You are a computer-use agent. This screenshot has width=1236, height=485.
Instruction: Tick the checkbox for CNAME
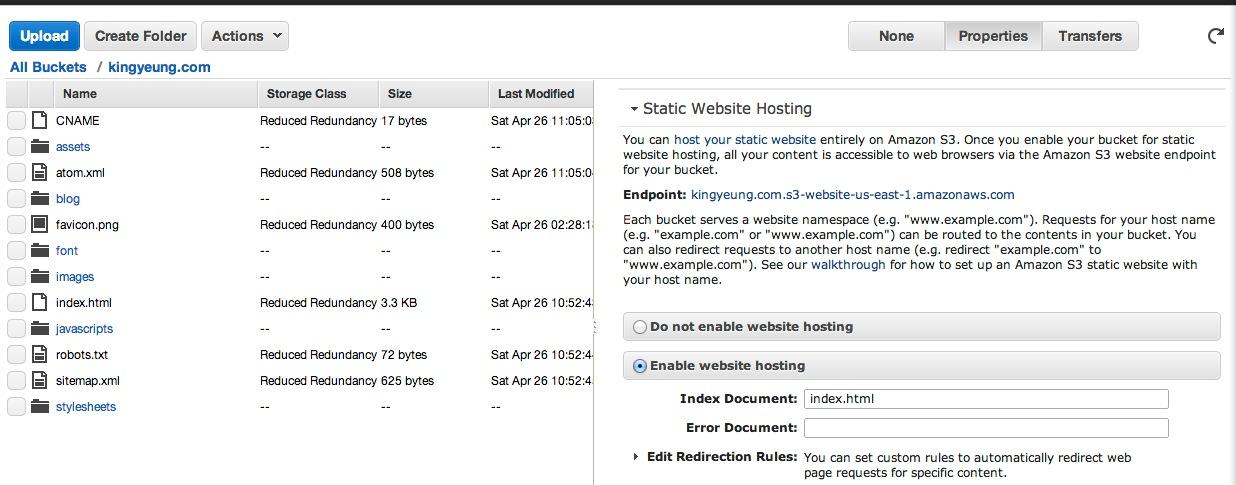pyautogui.click(x=16, y=120)
